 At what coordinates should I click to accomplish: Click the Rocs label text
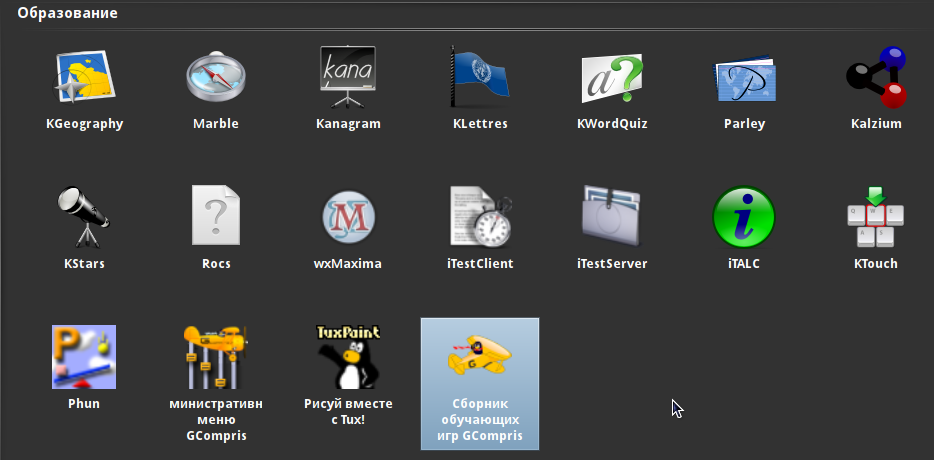click(216, 263)
